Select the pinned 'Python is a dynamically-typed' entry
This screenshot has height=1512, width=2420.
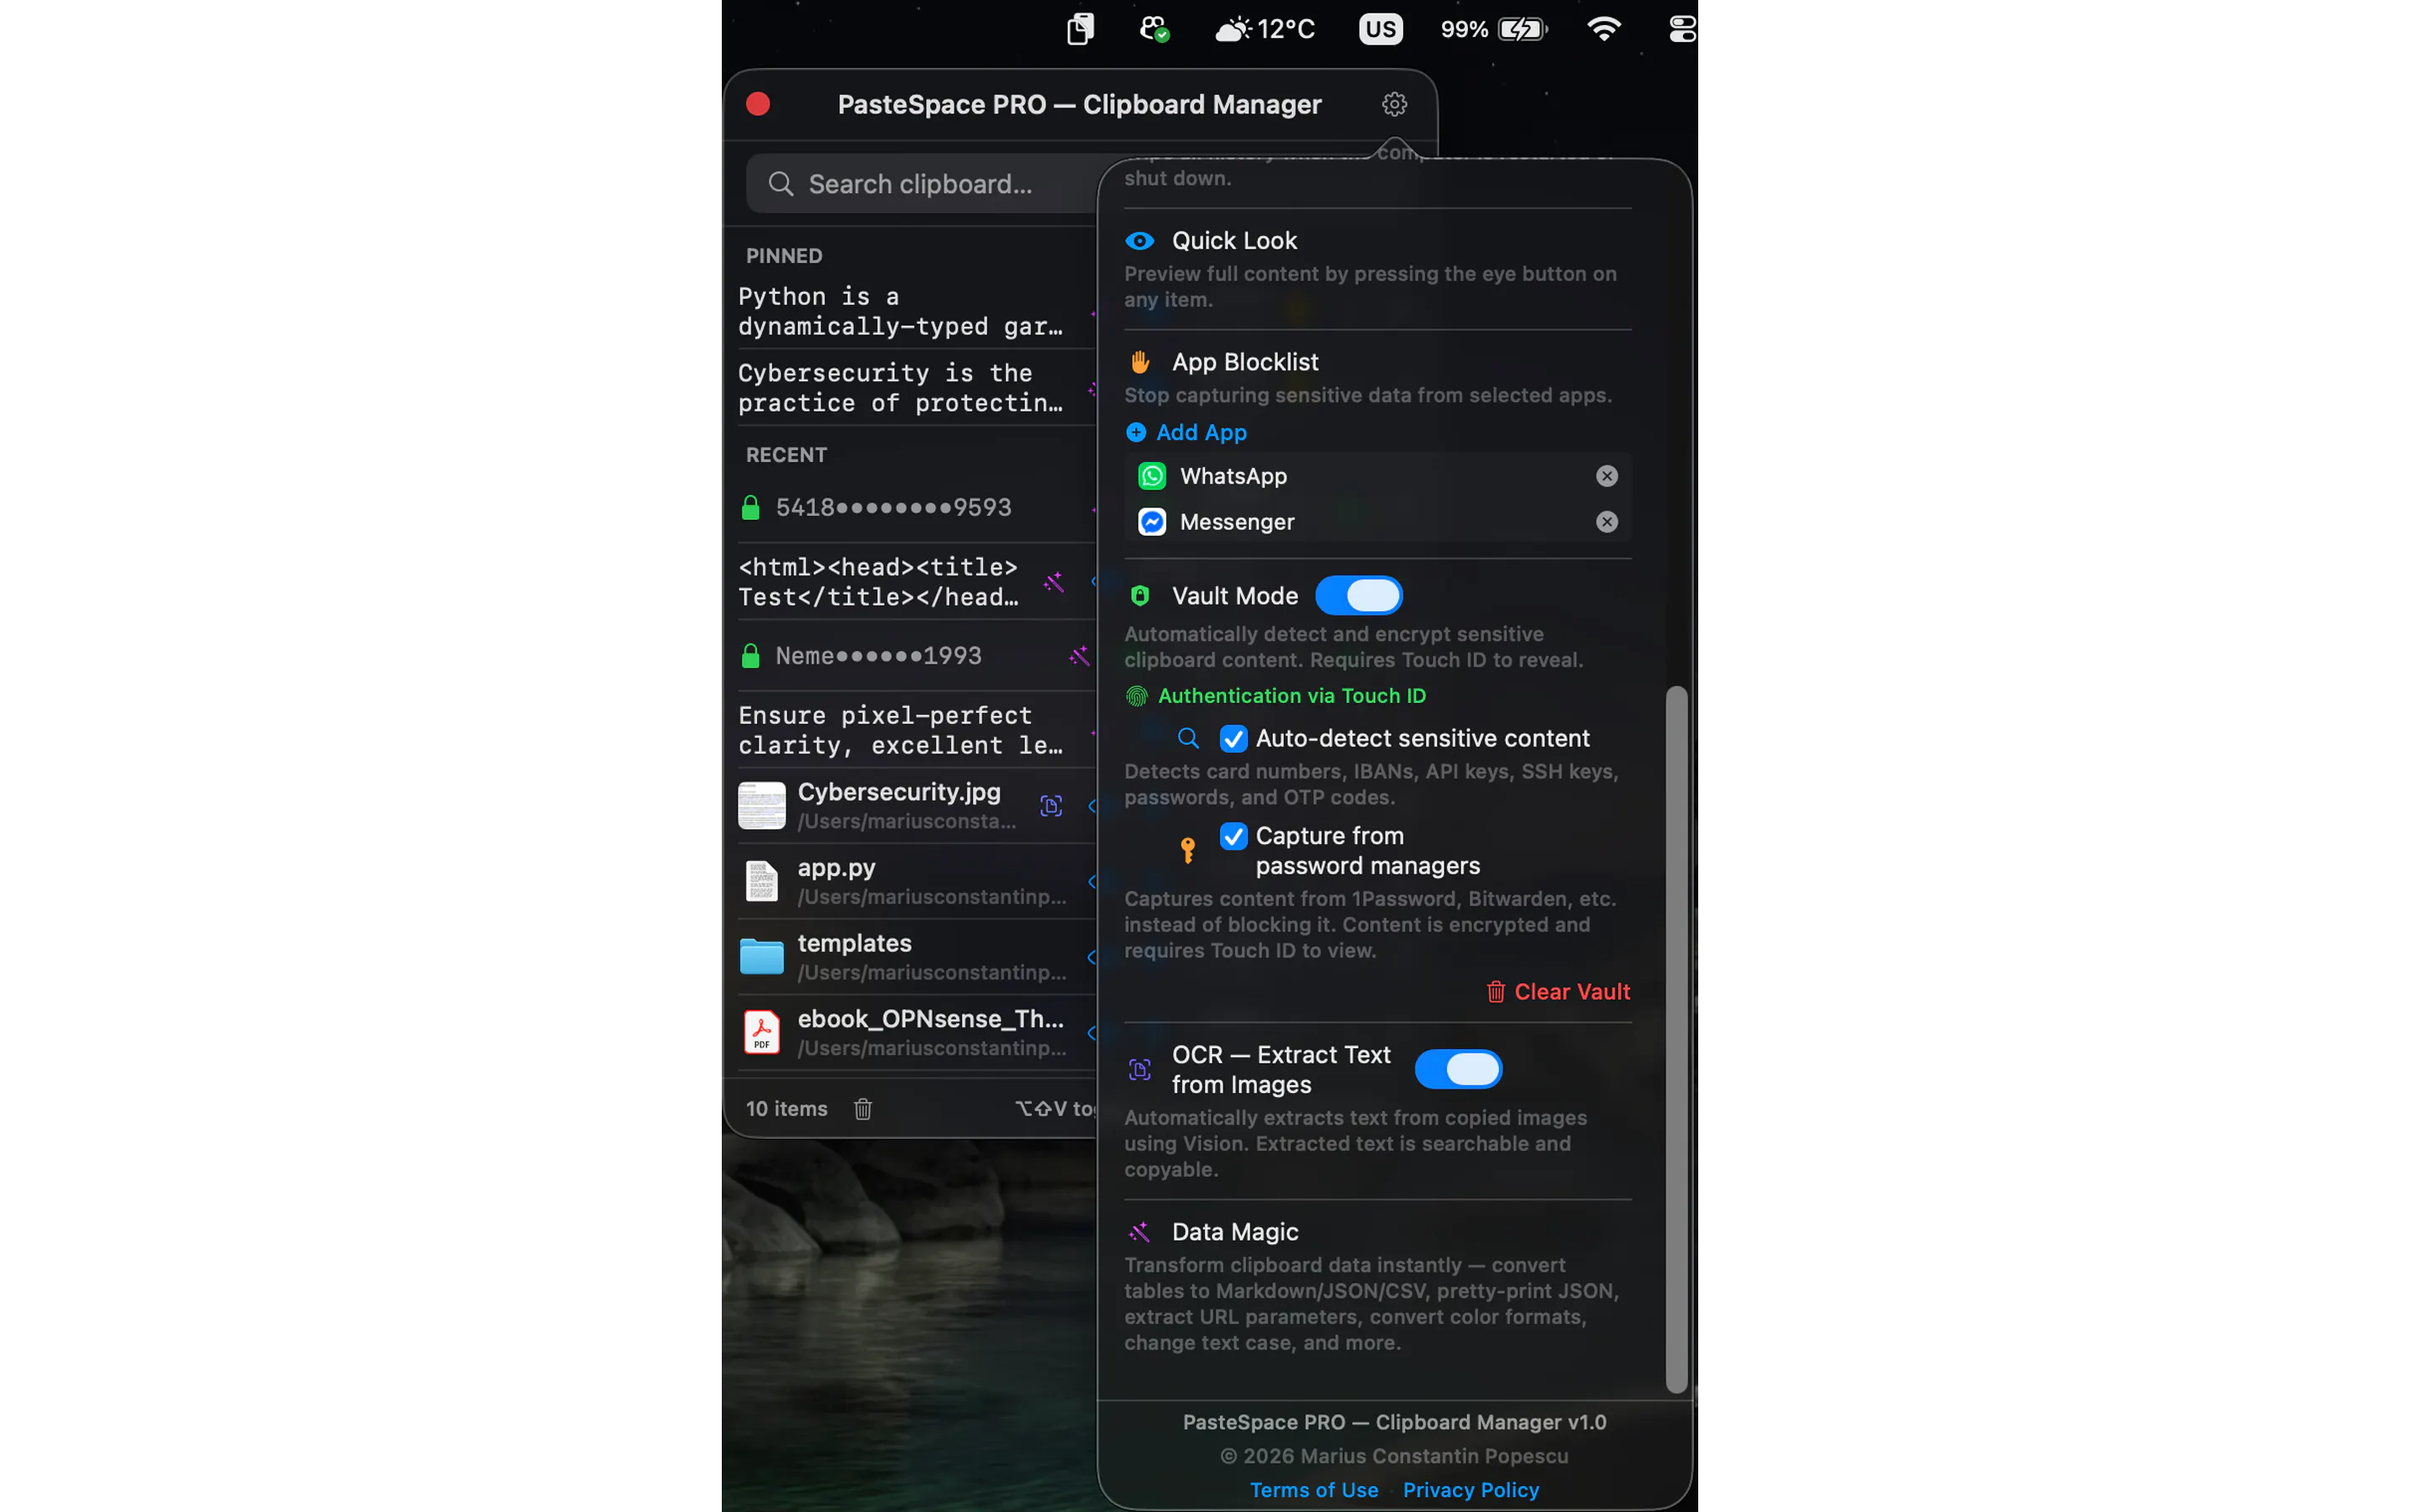pos(900,311)
